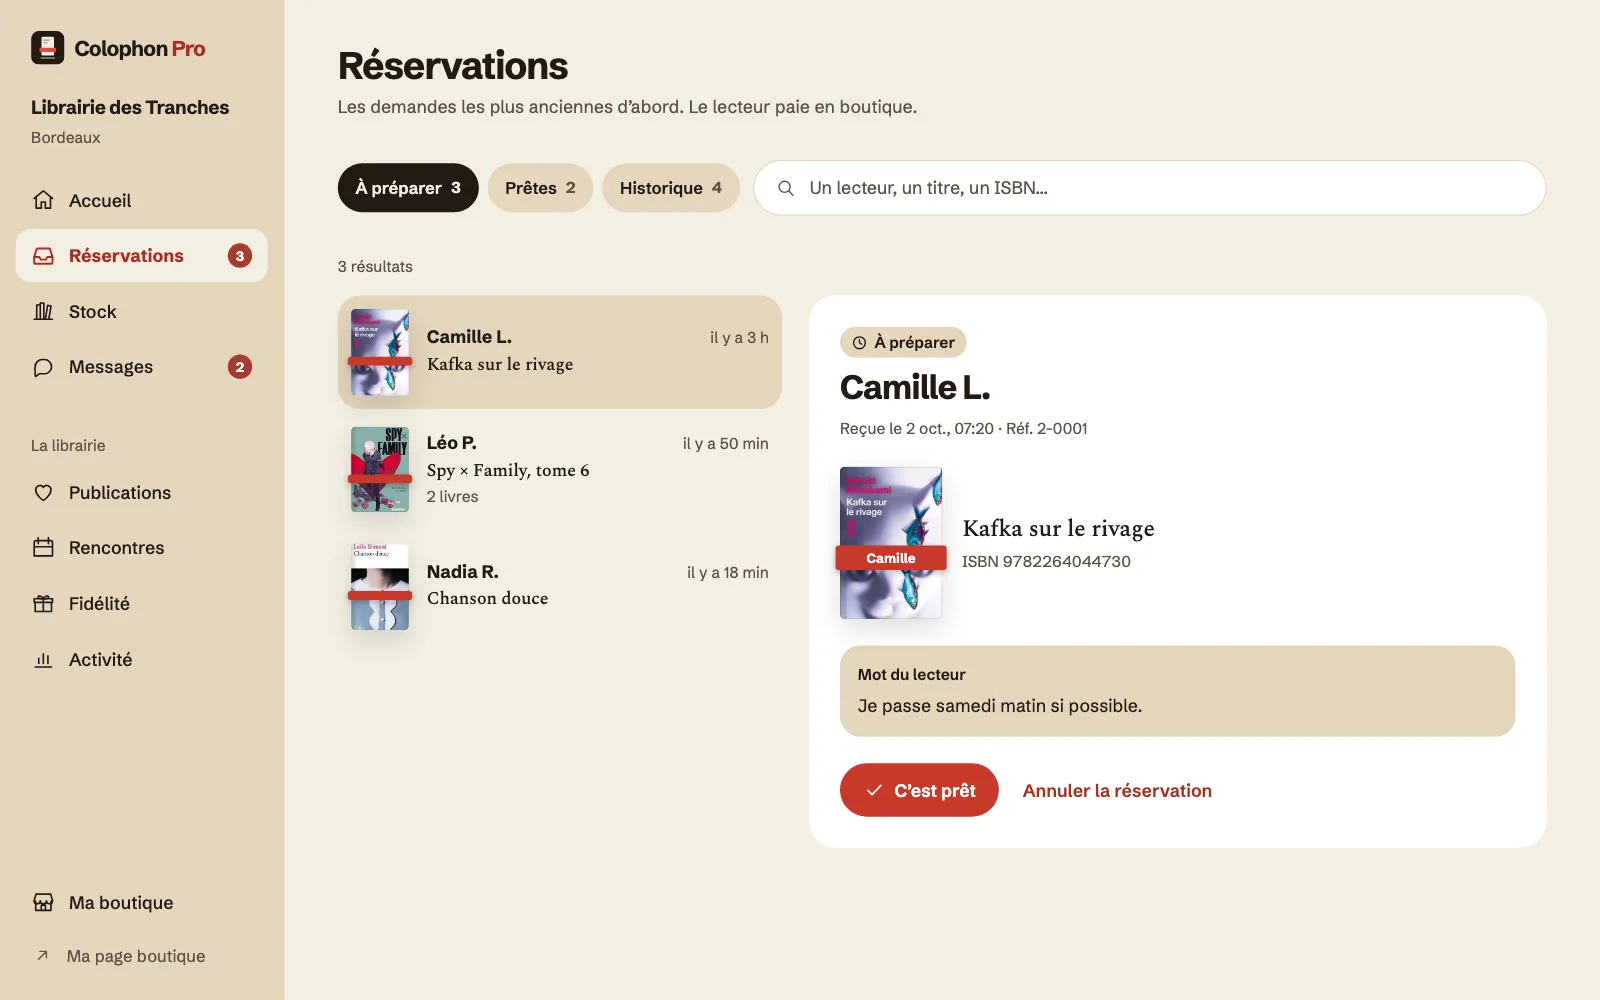This screenshot has height=1000, width=1600.
Task: Click the Chanson douce cover thumbnail
Action: 380,587
